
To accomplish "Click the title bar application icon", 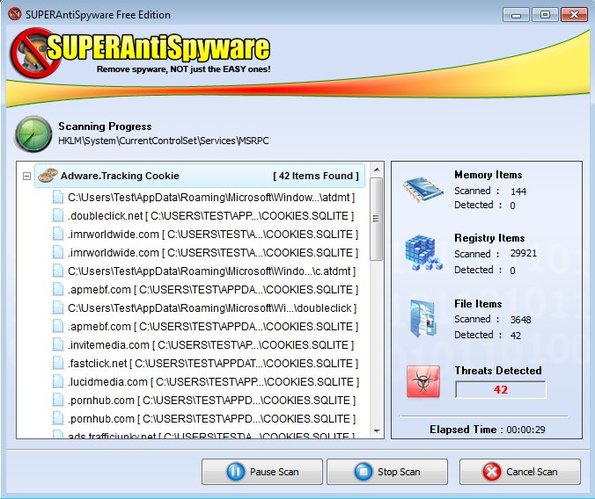I will pos(14,14).
